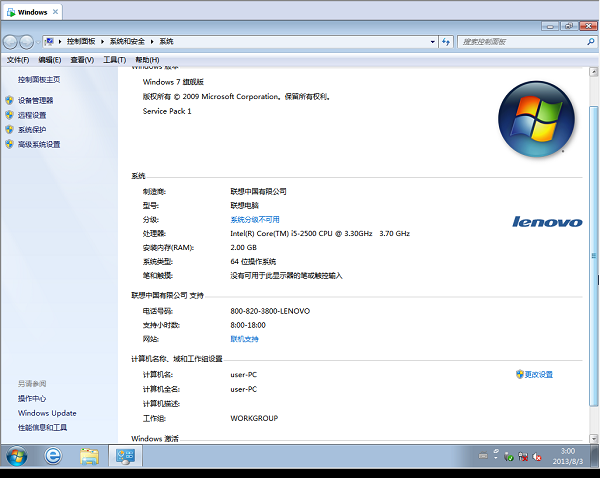This screenshot has height=478, width=600.
Task: Open the 文件(F) menu
Action: point(18,60)
